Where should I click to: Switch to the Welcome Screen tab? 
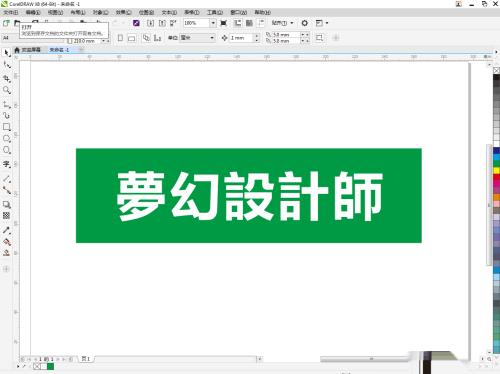28,50
